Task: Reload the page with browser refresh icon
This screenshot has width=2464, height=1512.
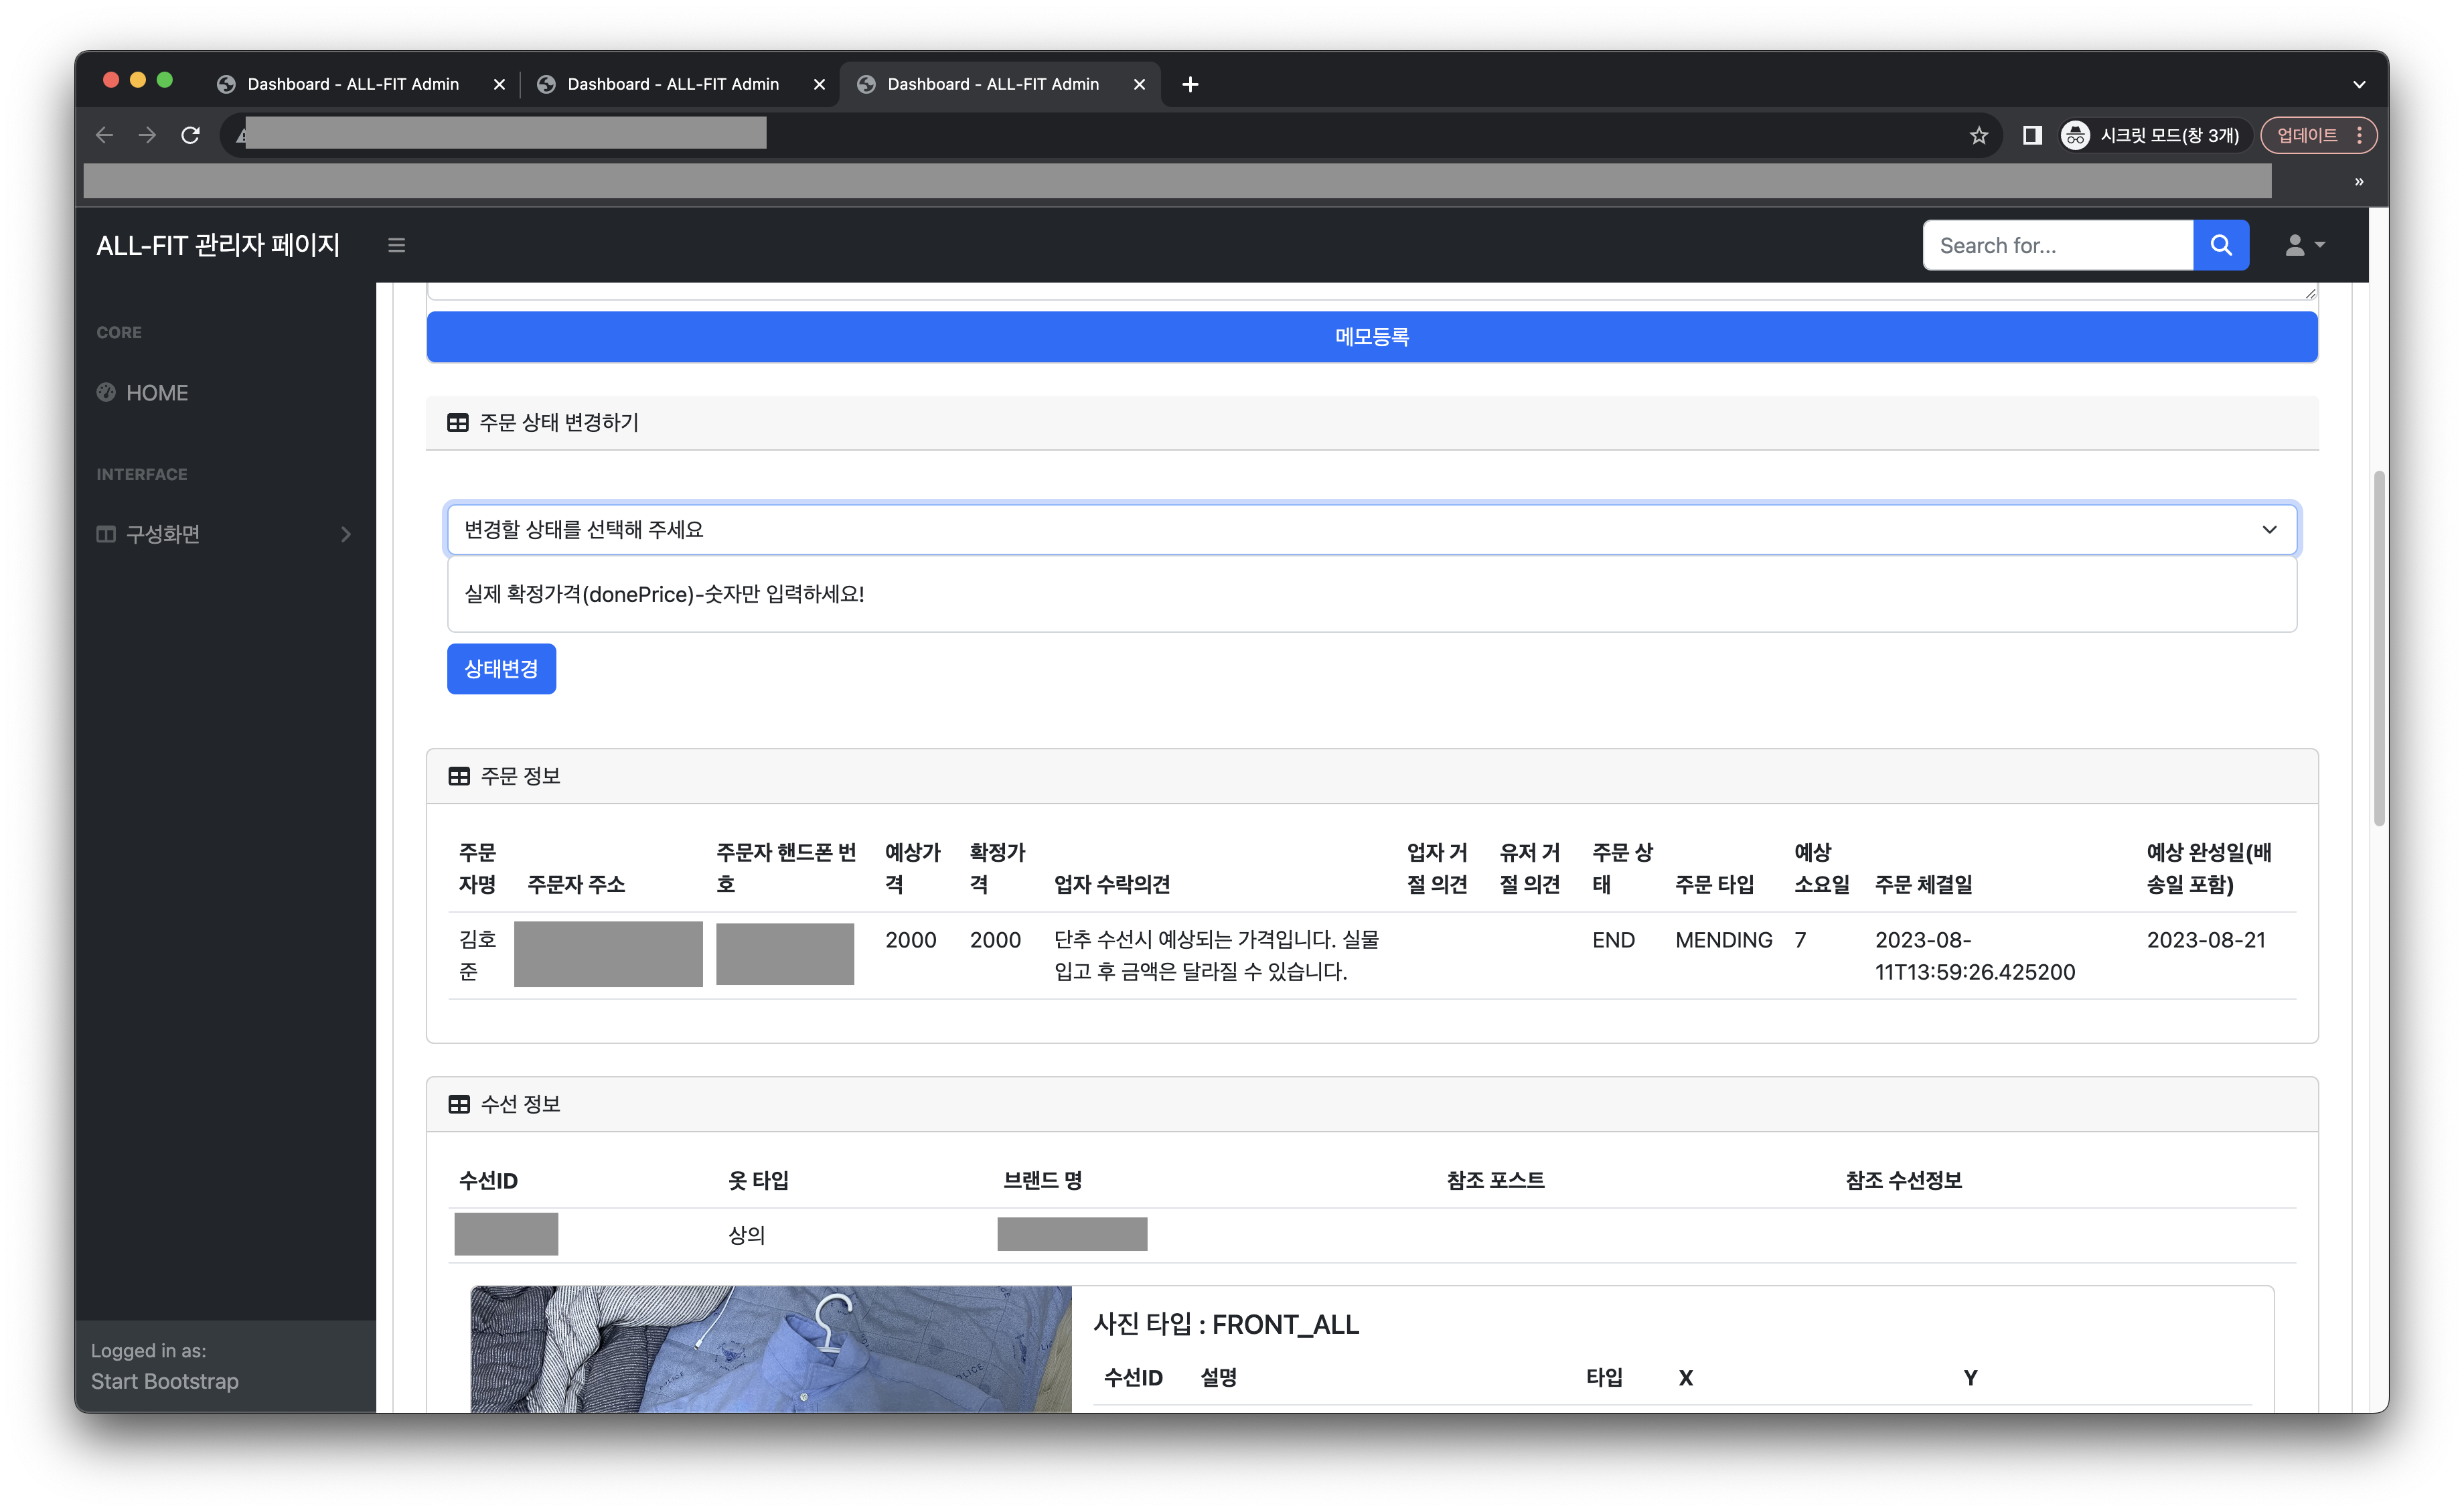Action: pos(190,135)
